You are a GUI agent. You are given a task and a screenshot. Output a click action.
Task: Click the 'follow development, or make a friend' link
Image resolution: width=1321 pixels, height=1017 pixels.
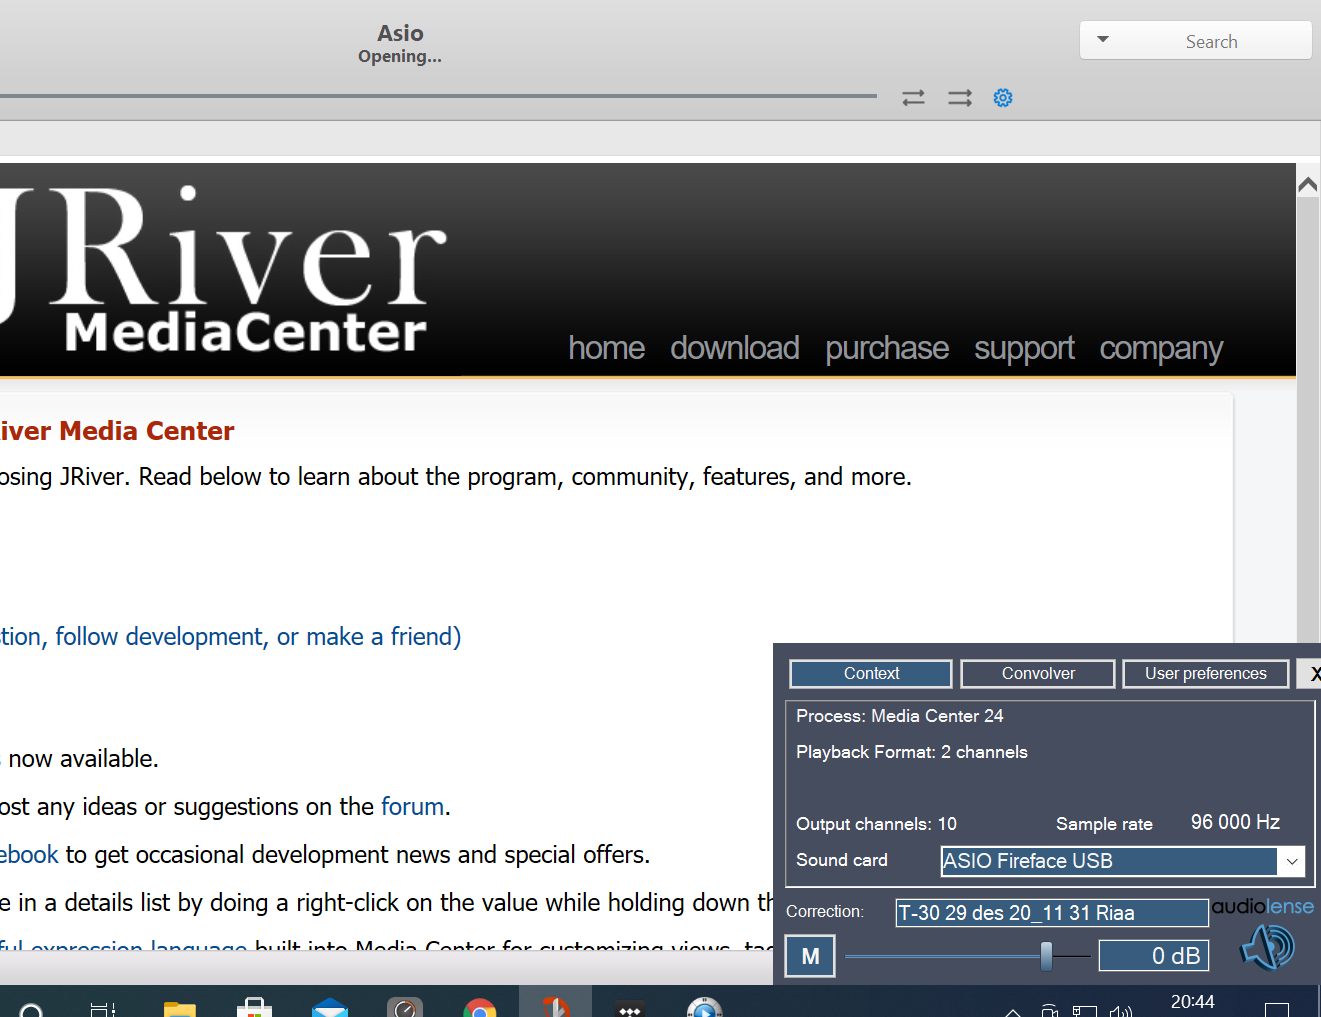230,637
